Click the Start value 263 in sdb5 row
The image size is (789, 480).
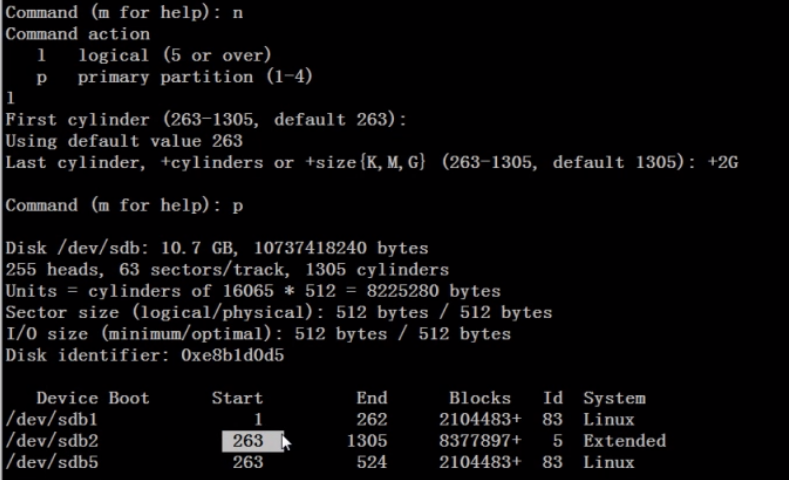tap(248, 462)
